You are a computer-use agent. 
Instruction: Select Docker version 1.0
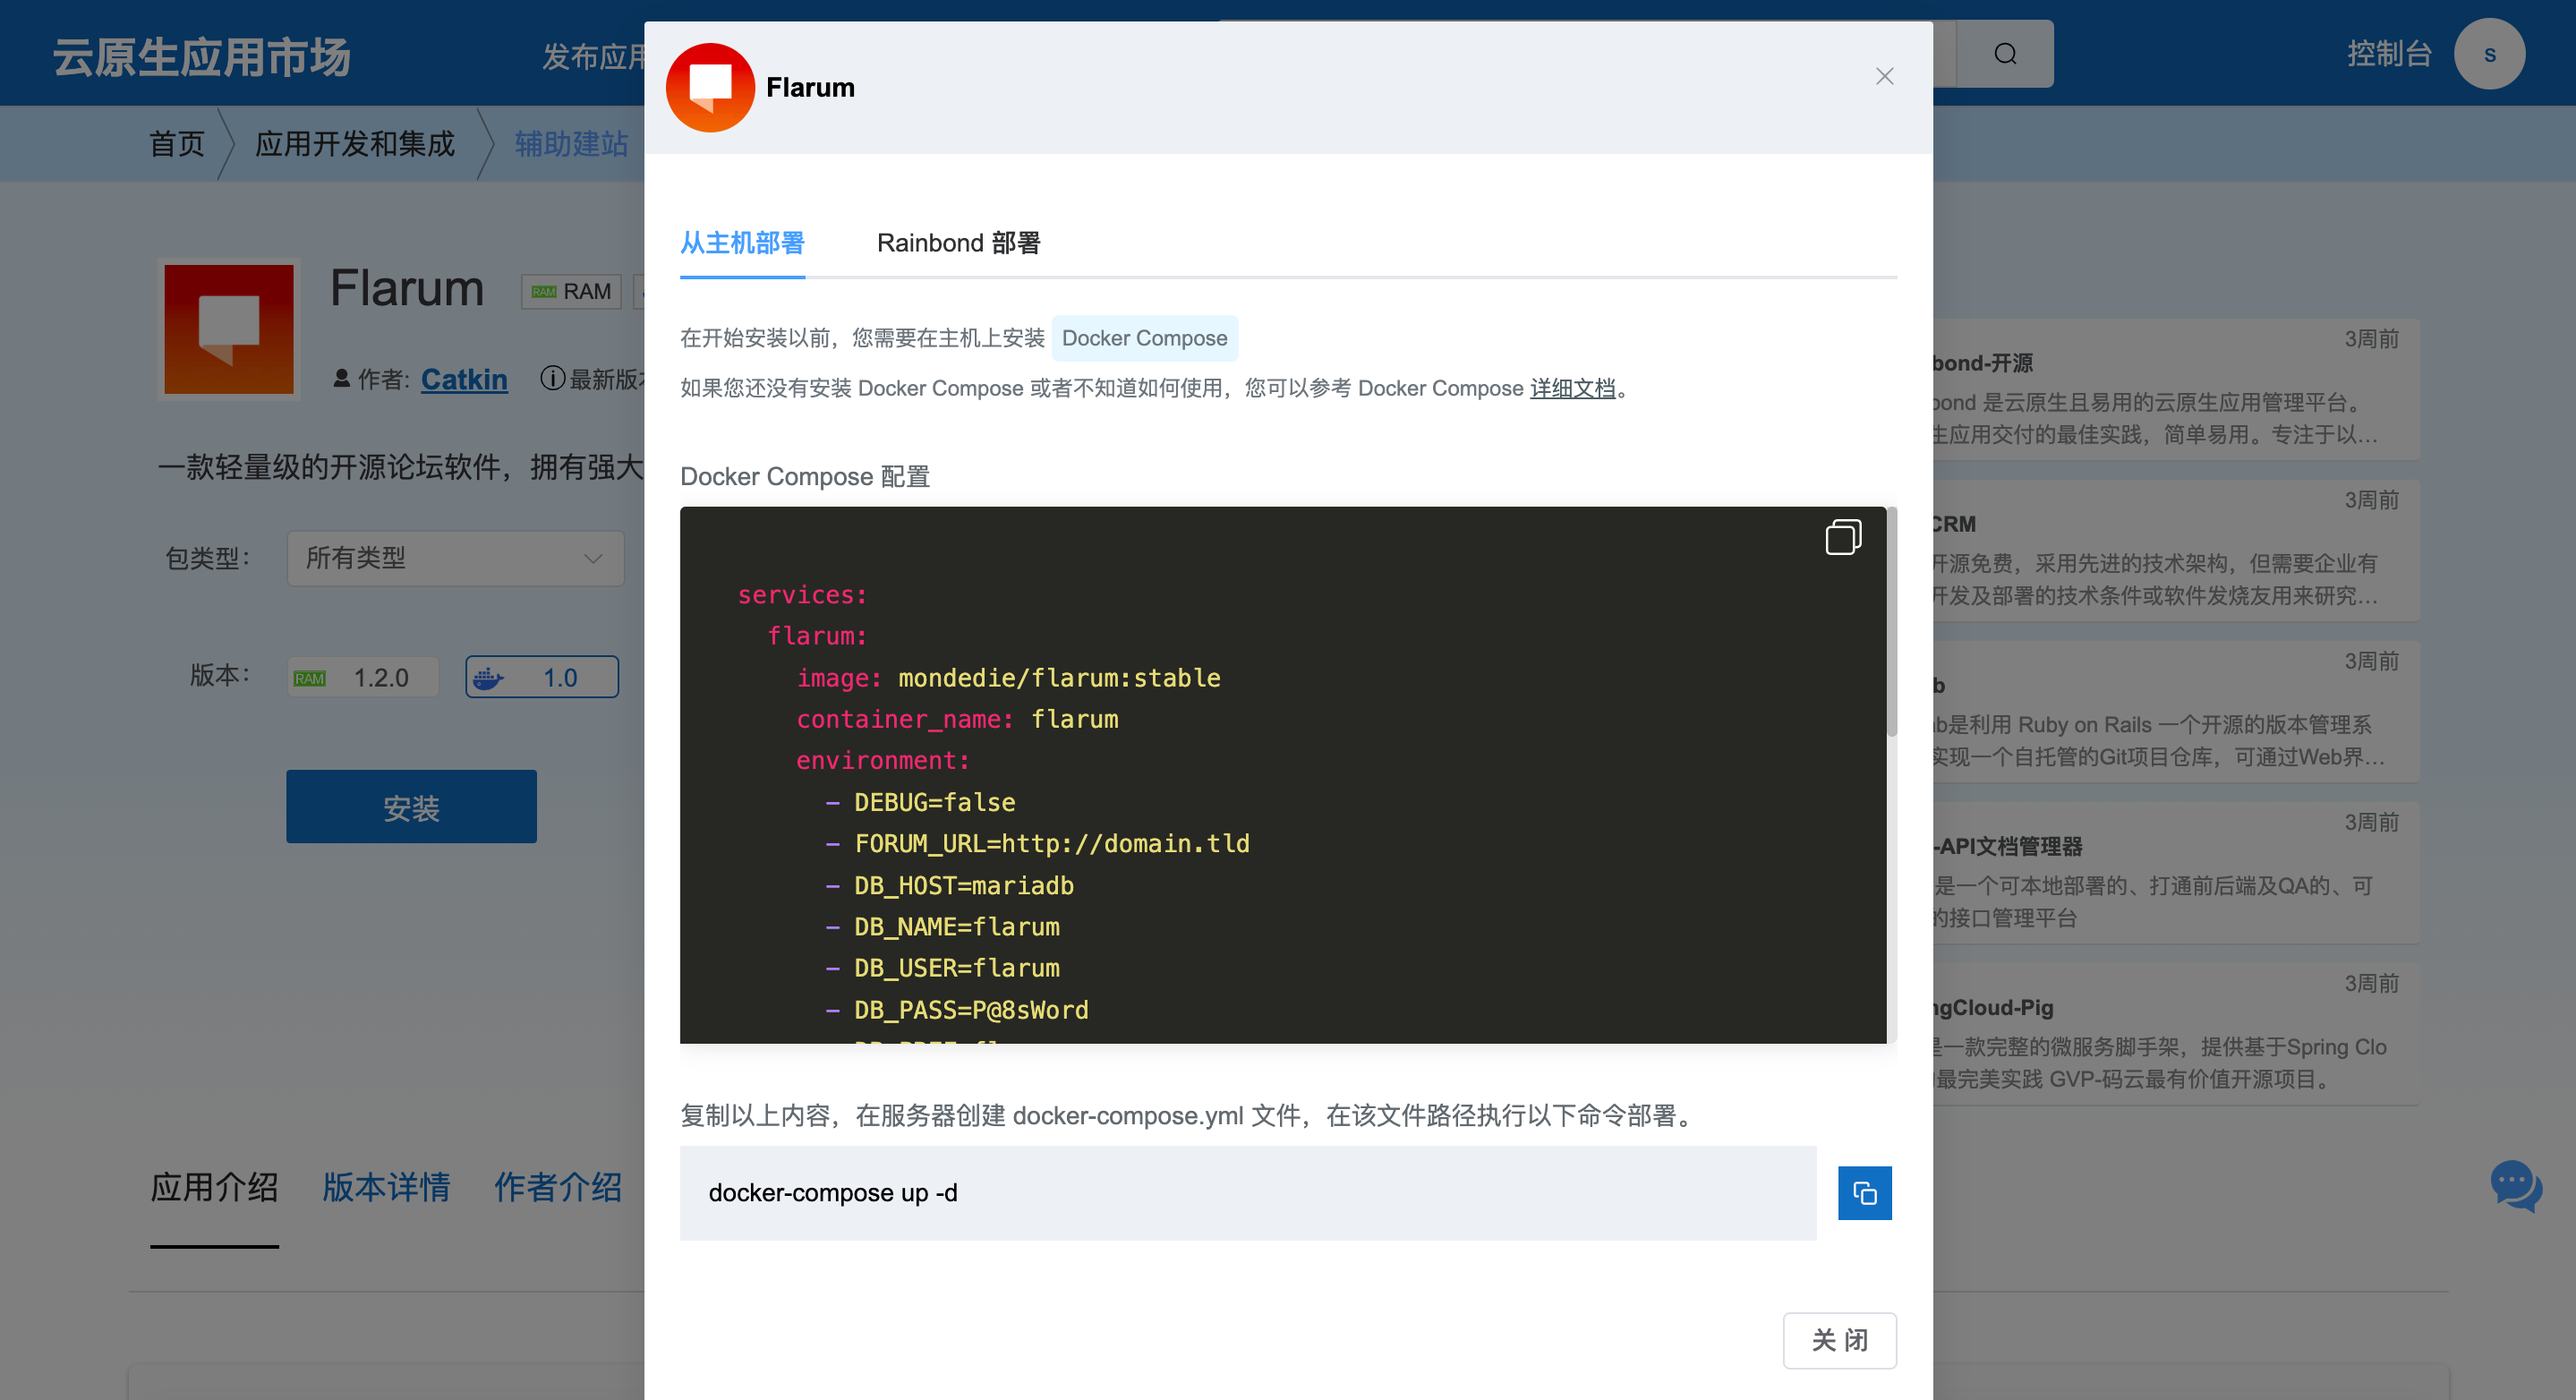[x=541, y=677]
